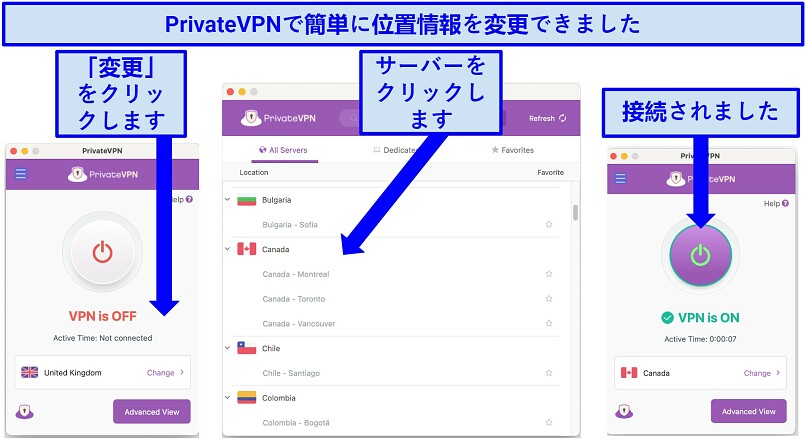Click United Kingdom flag icon

(29, 372)
